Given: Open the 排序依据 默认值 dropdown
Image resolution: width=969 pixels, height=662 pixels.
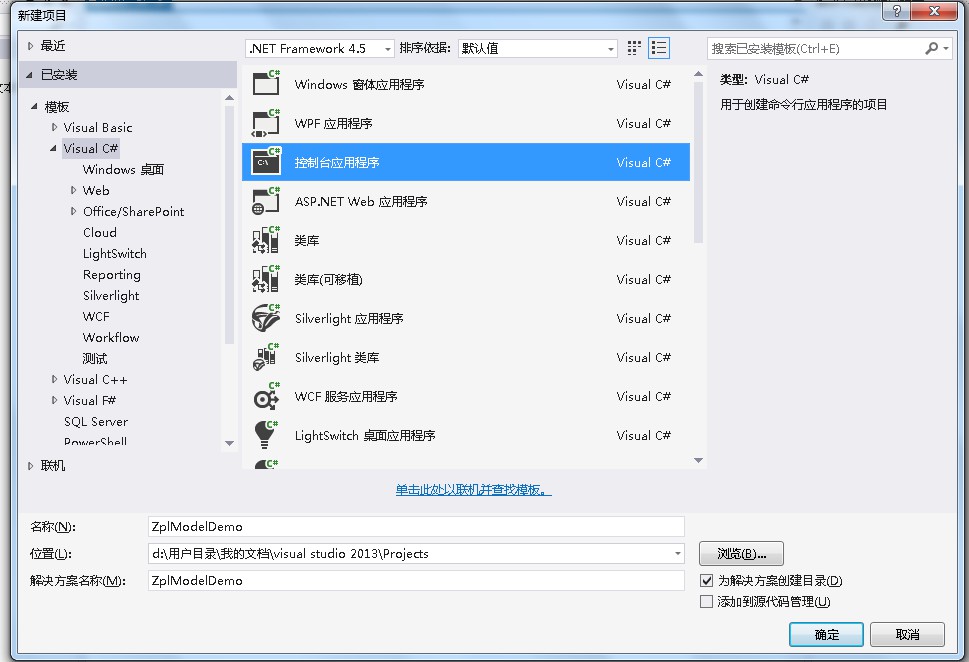Looking at the screenshot, I should pyautogui.click(x=611, y=49).
